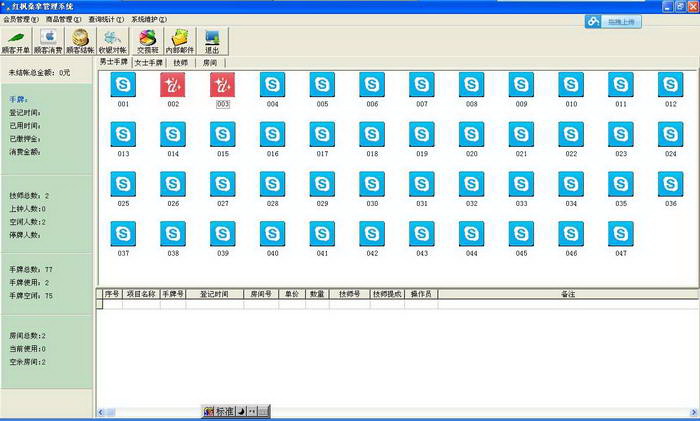Viewport: 700px width, 421px height.
Task: Click the 手牌空闲: 75 text
Action: pos(31,296)
